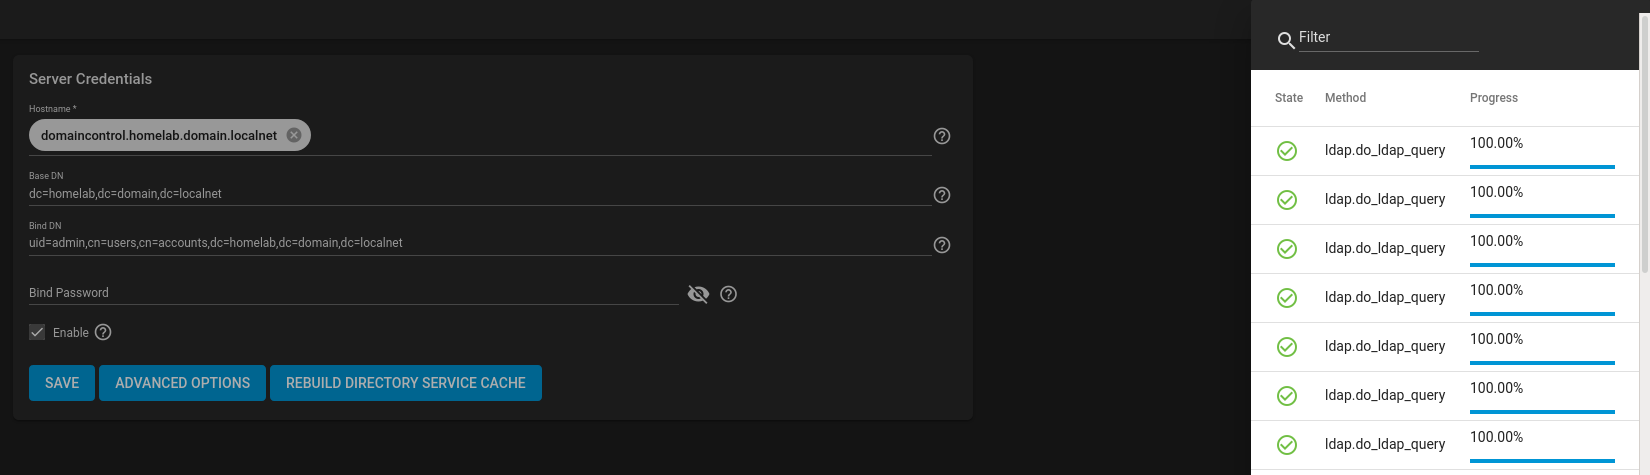Viewport: 1650px width, 475px height.
Task: Click the first job's green success icon
Action: click(x=1287, y=151)
